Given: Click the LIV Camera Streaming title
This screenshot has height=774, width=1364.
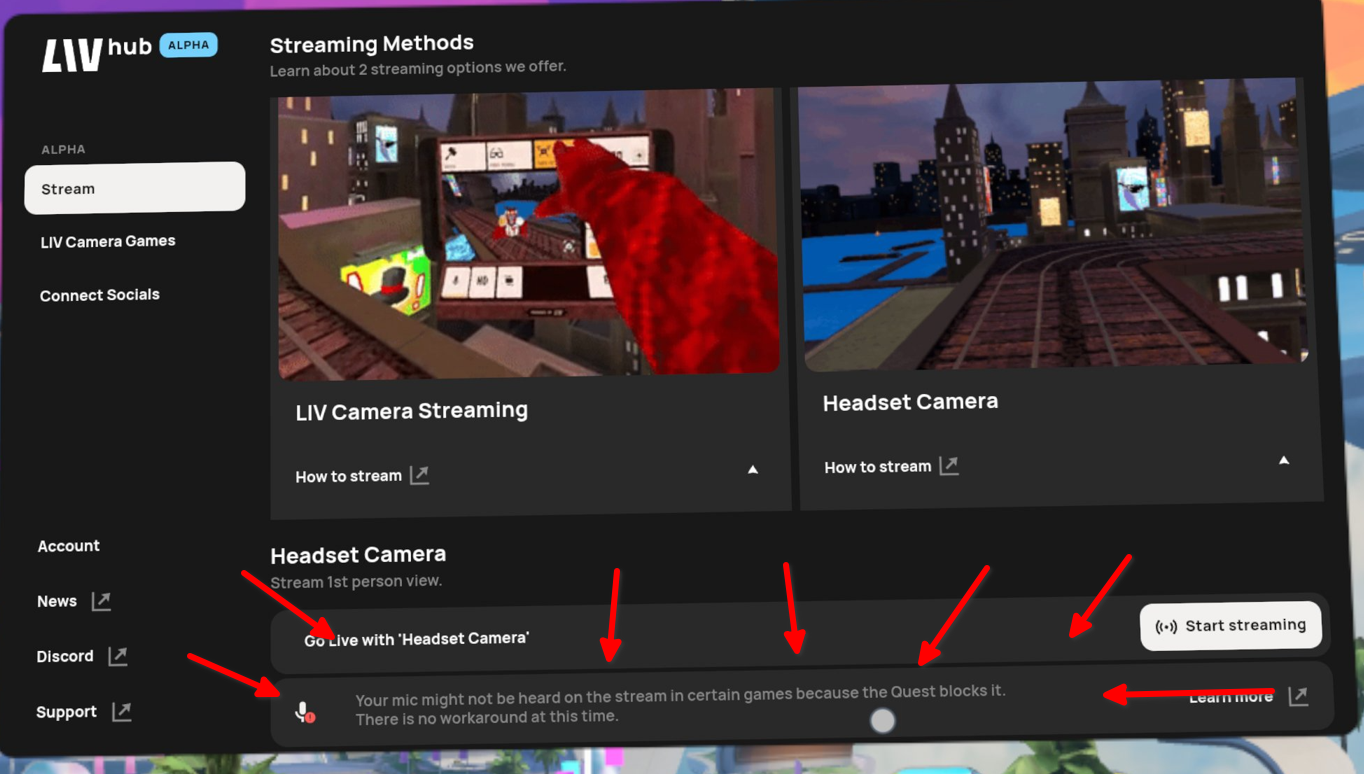Looking at the screenshot, I should coord(412,410).
